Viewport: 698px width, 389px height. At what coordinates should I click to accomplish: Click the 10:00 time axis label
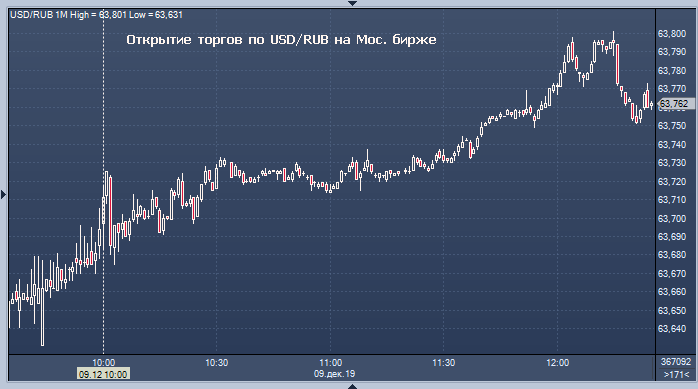[x=103, y=363]
